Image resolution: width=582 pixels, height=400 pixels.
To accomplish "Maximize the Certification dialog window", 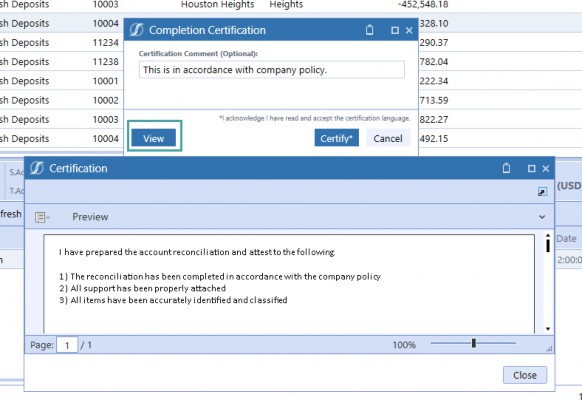I will click(x=532, y=168).
